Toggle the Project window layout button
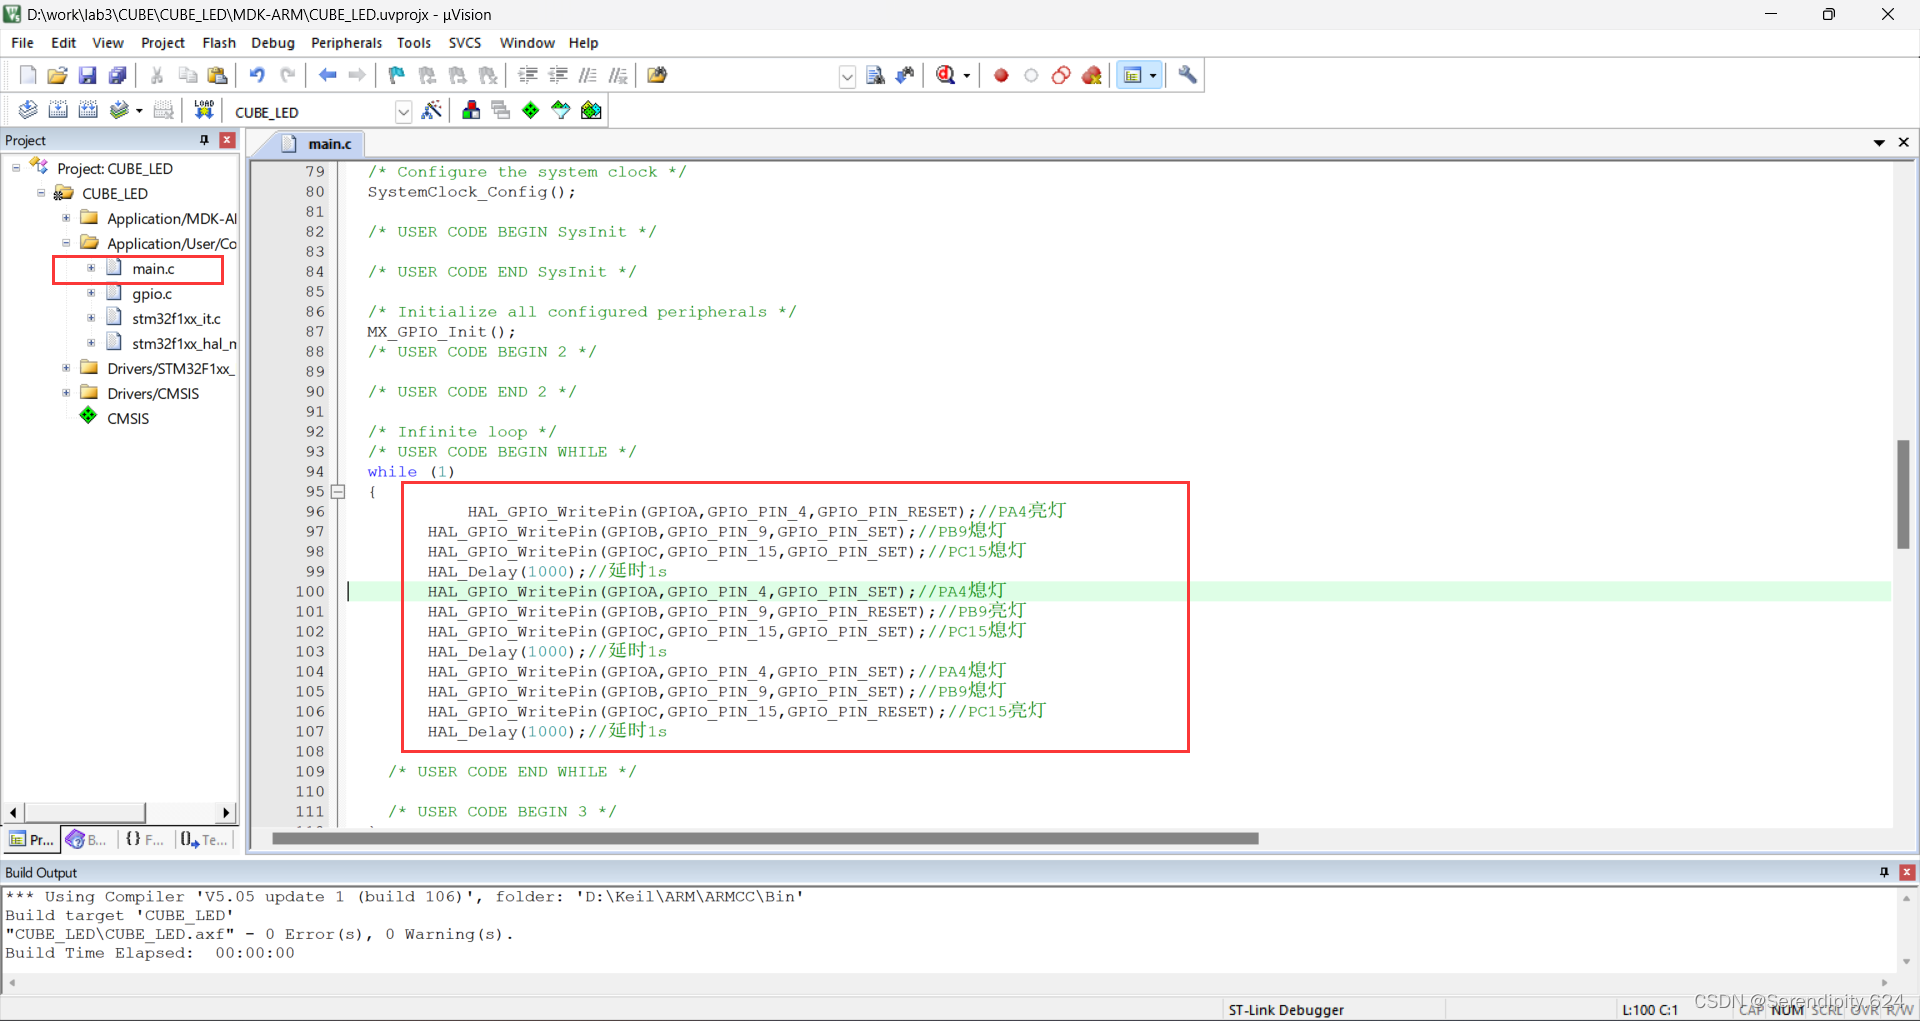This screenshot has width=1920, height=1021. [x=1132, y=75]
